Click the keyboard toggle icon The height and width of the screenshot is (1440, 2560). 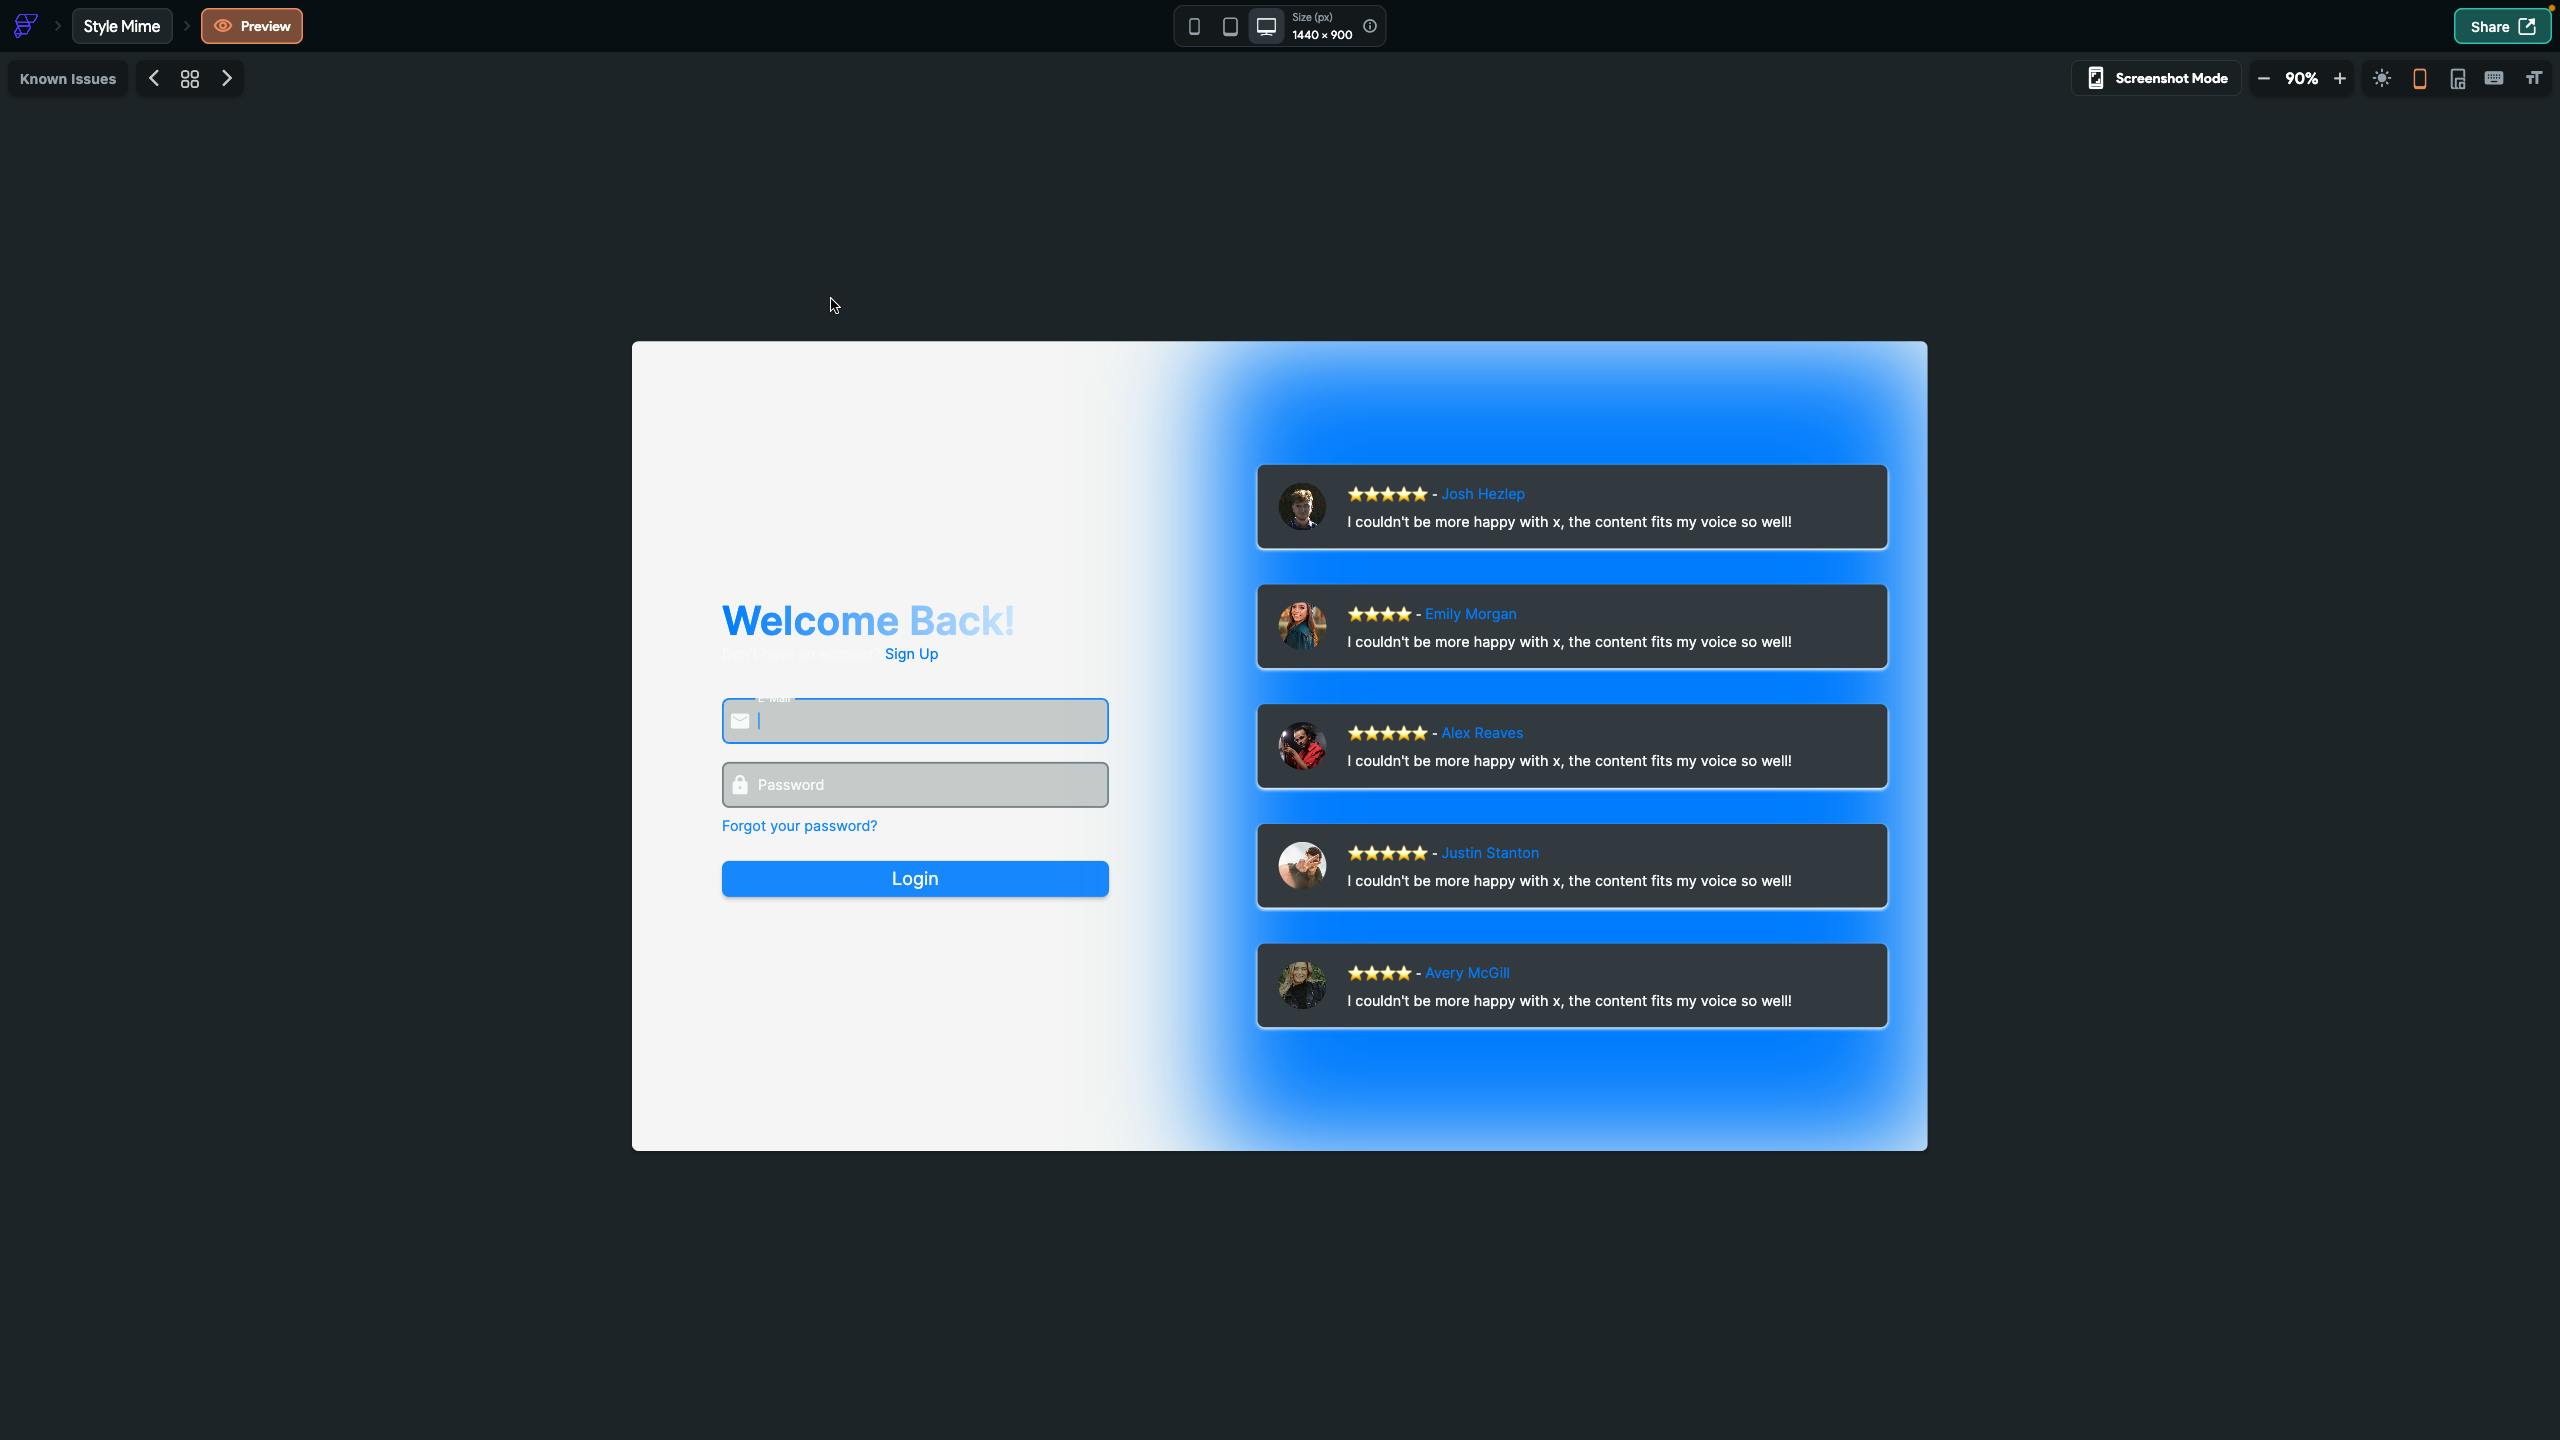[2494, 78]
